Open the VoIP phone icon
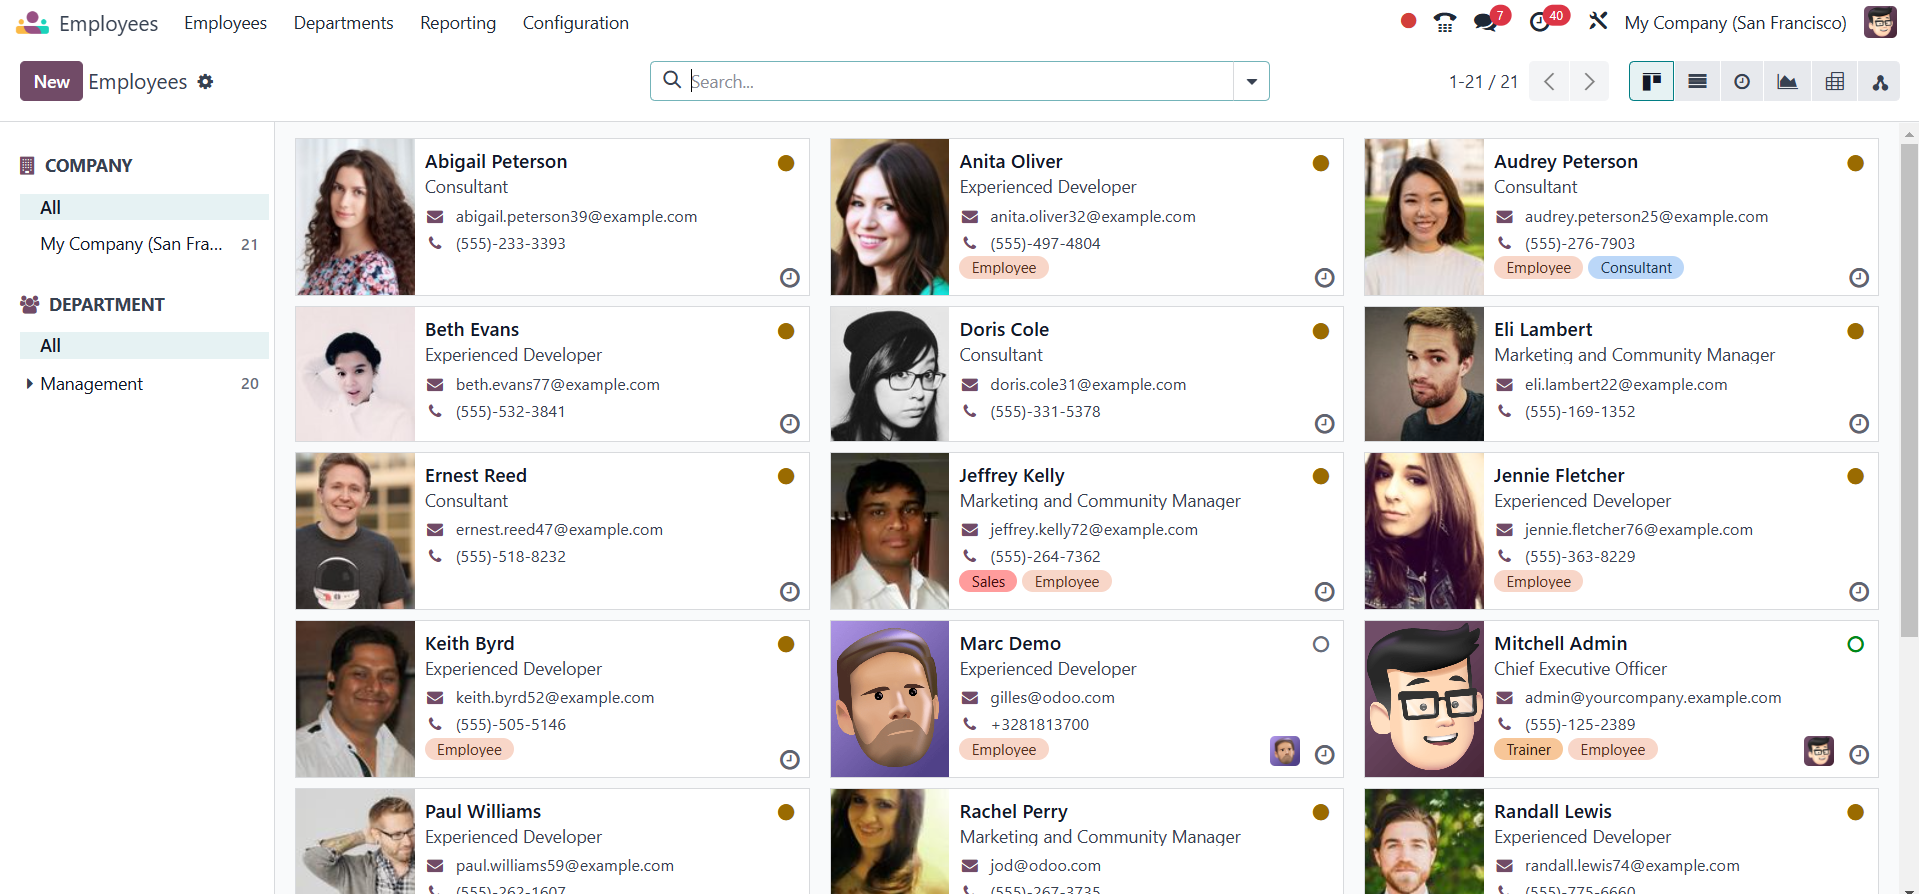 [x=1444, y=22]
